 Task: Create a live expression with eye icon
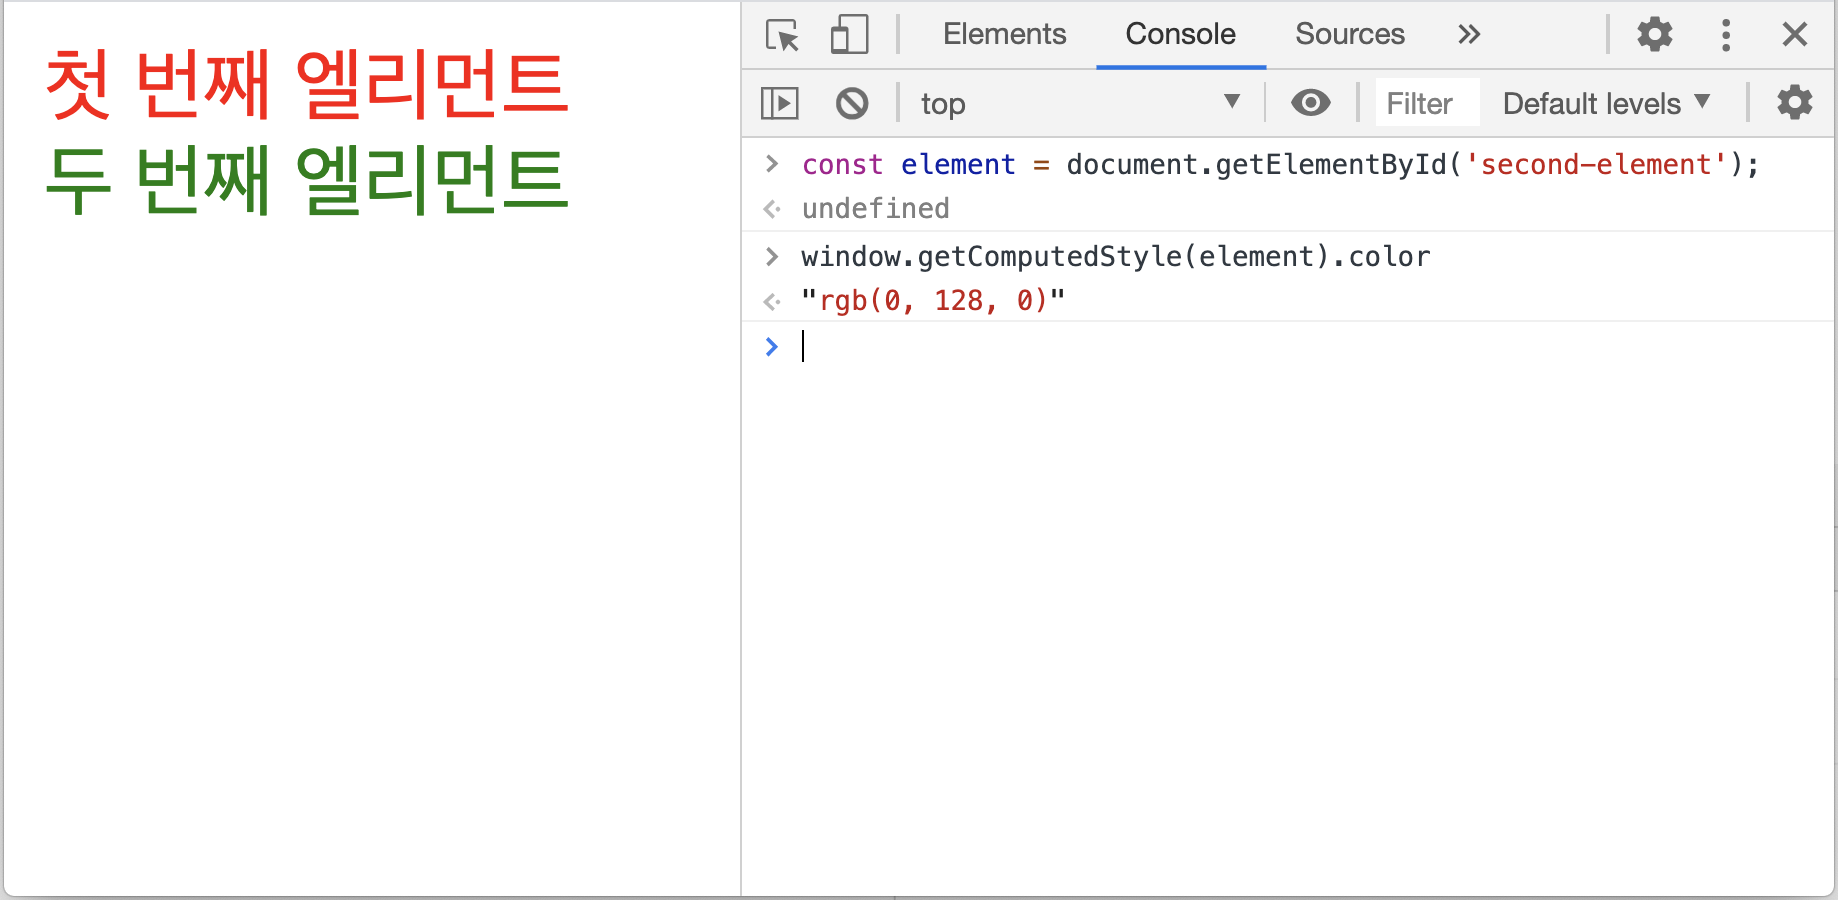1310,102
